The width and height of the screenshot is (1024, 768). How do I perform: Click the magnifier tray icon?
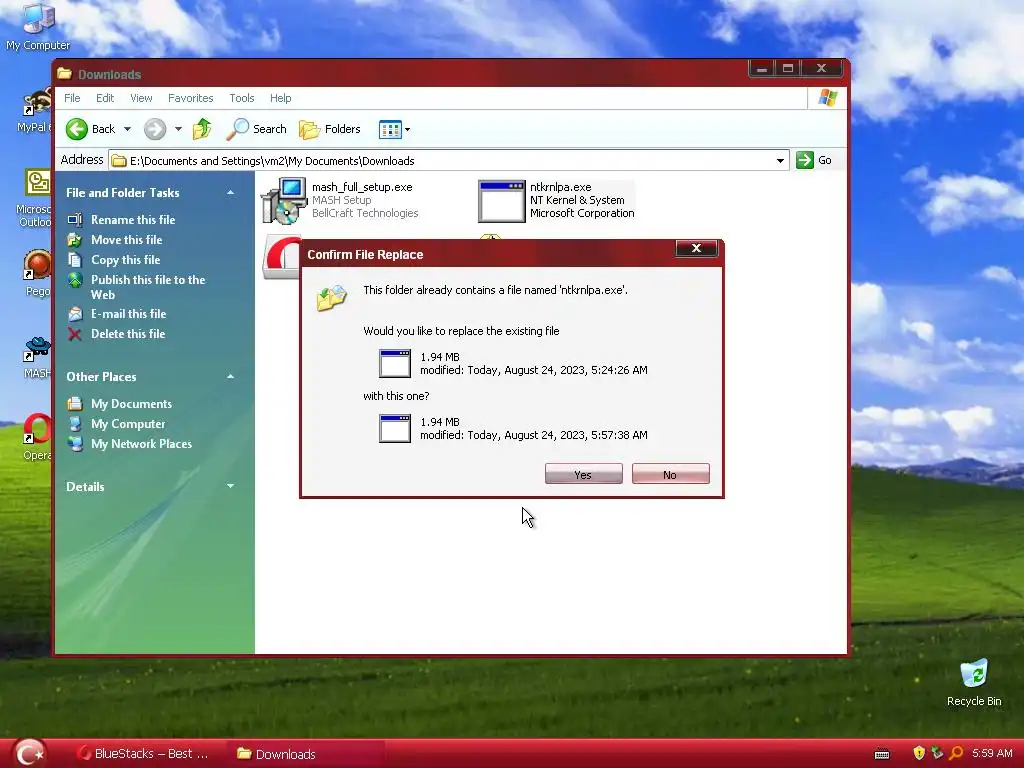[956, 754]
